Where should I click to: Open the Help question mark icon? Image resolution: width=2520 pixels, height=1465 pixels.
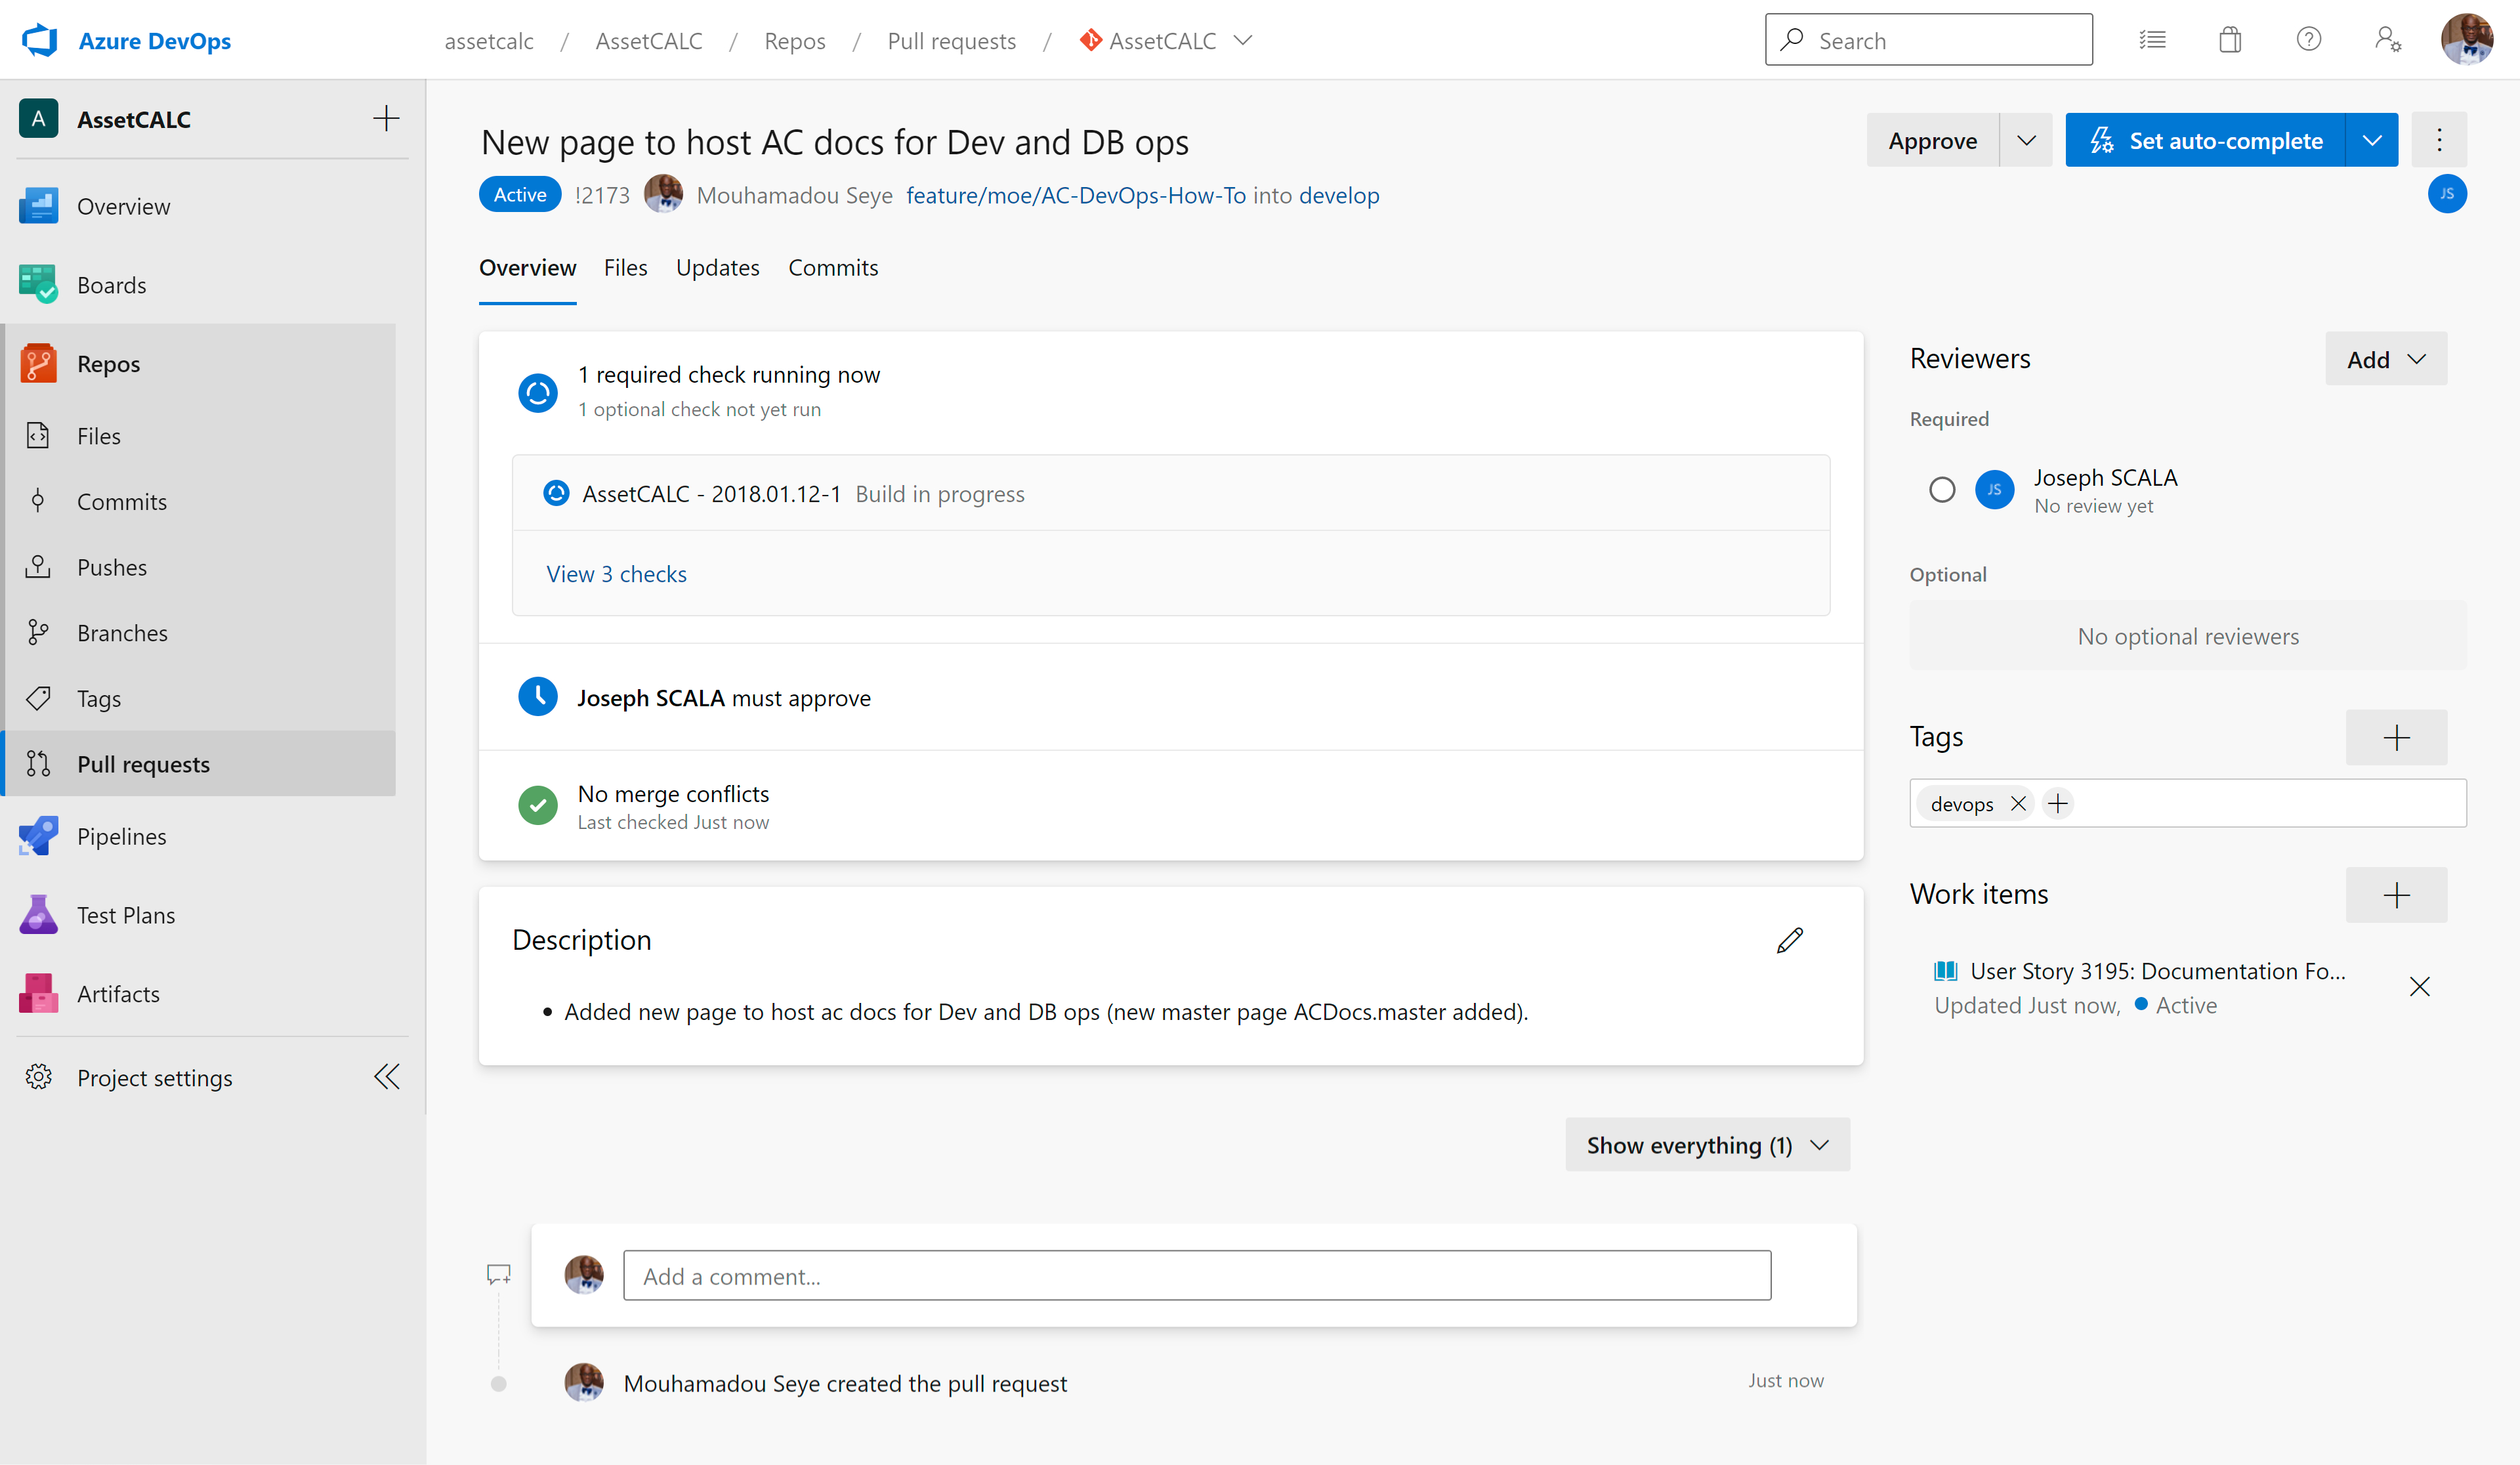tap(2309, 40)
